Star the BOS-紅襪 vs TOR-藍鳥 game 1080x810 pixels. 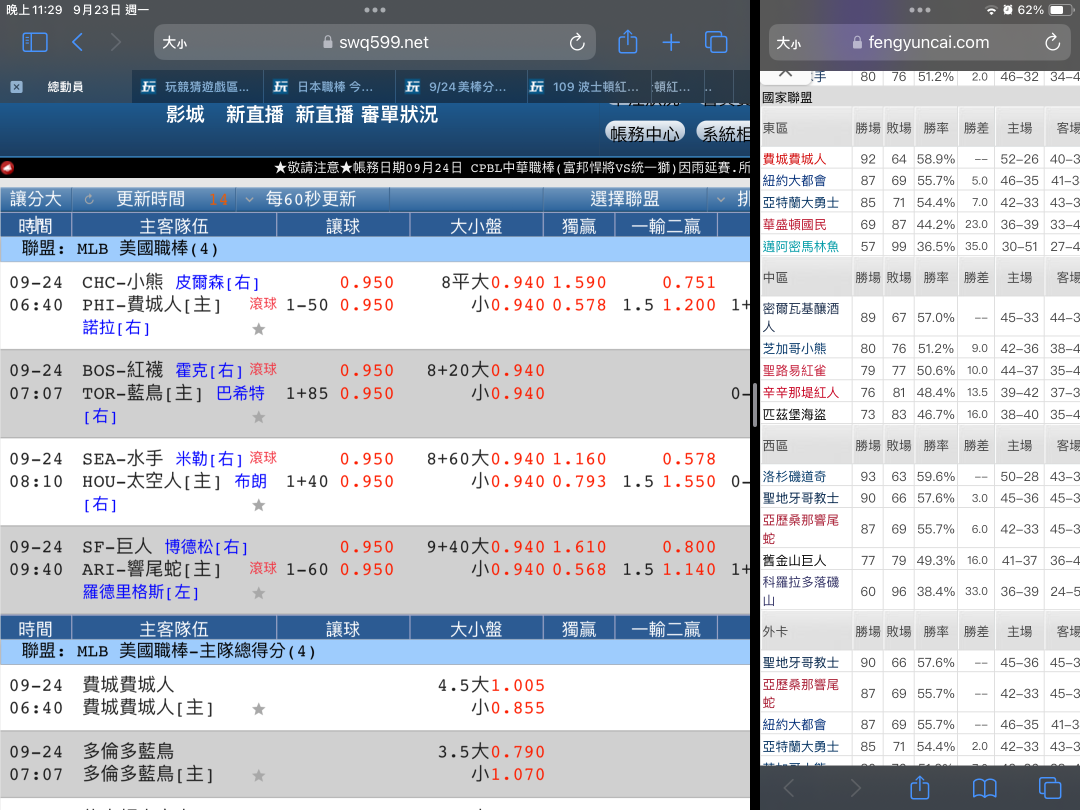click(258, 417)
